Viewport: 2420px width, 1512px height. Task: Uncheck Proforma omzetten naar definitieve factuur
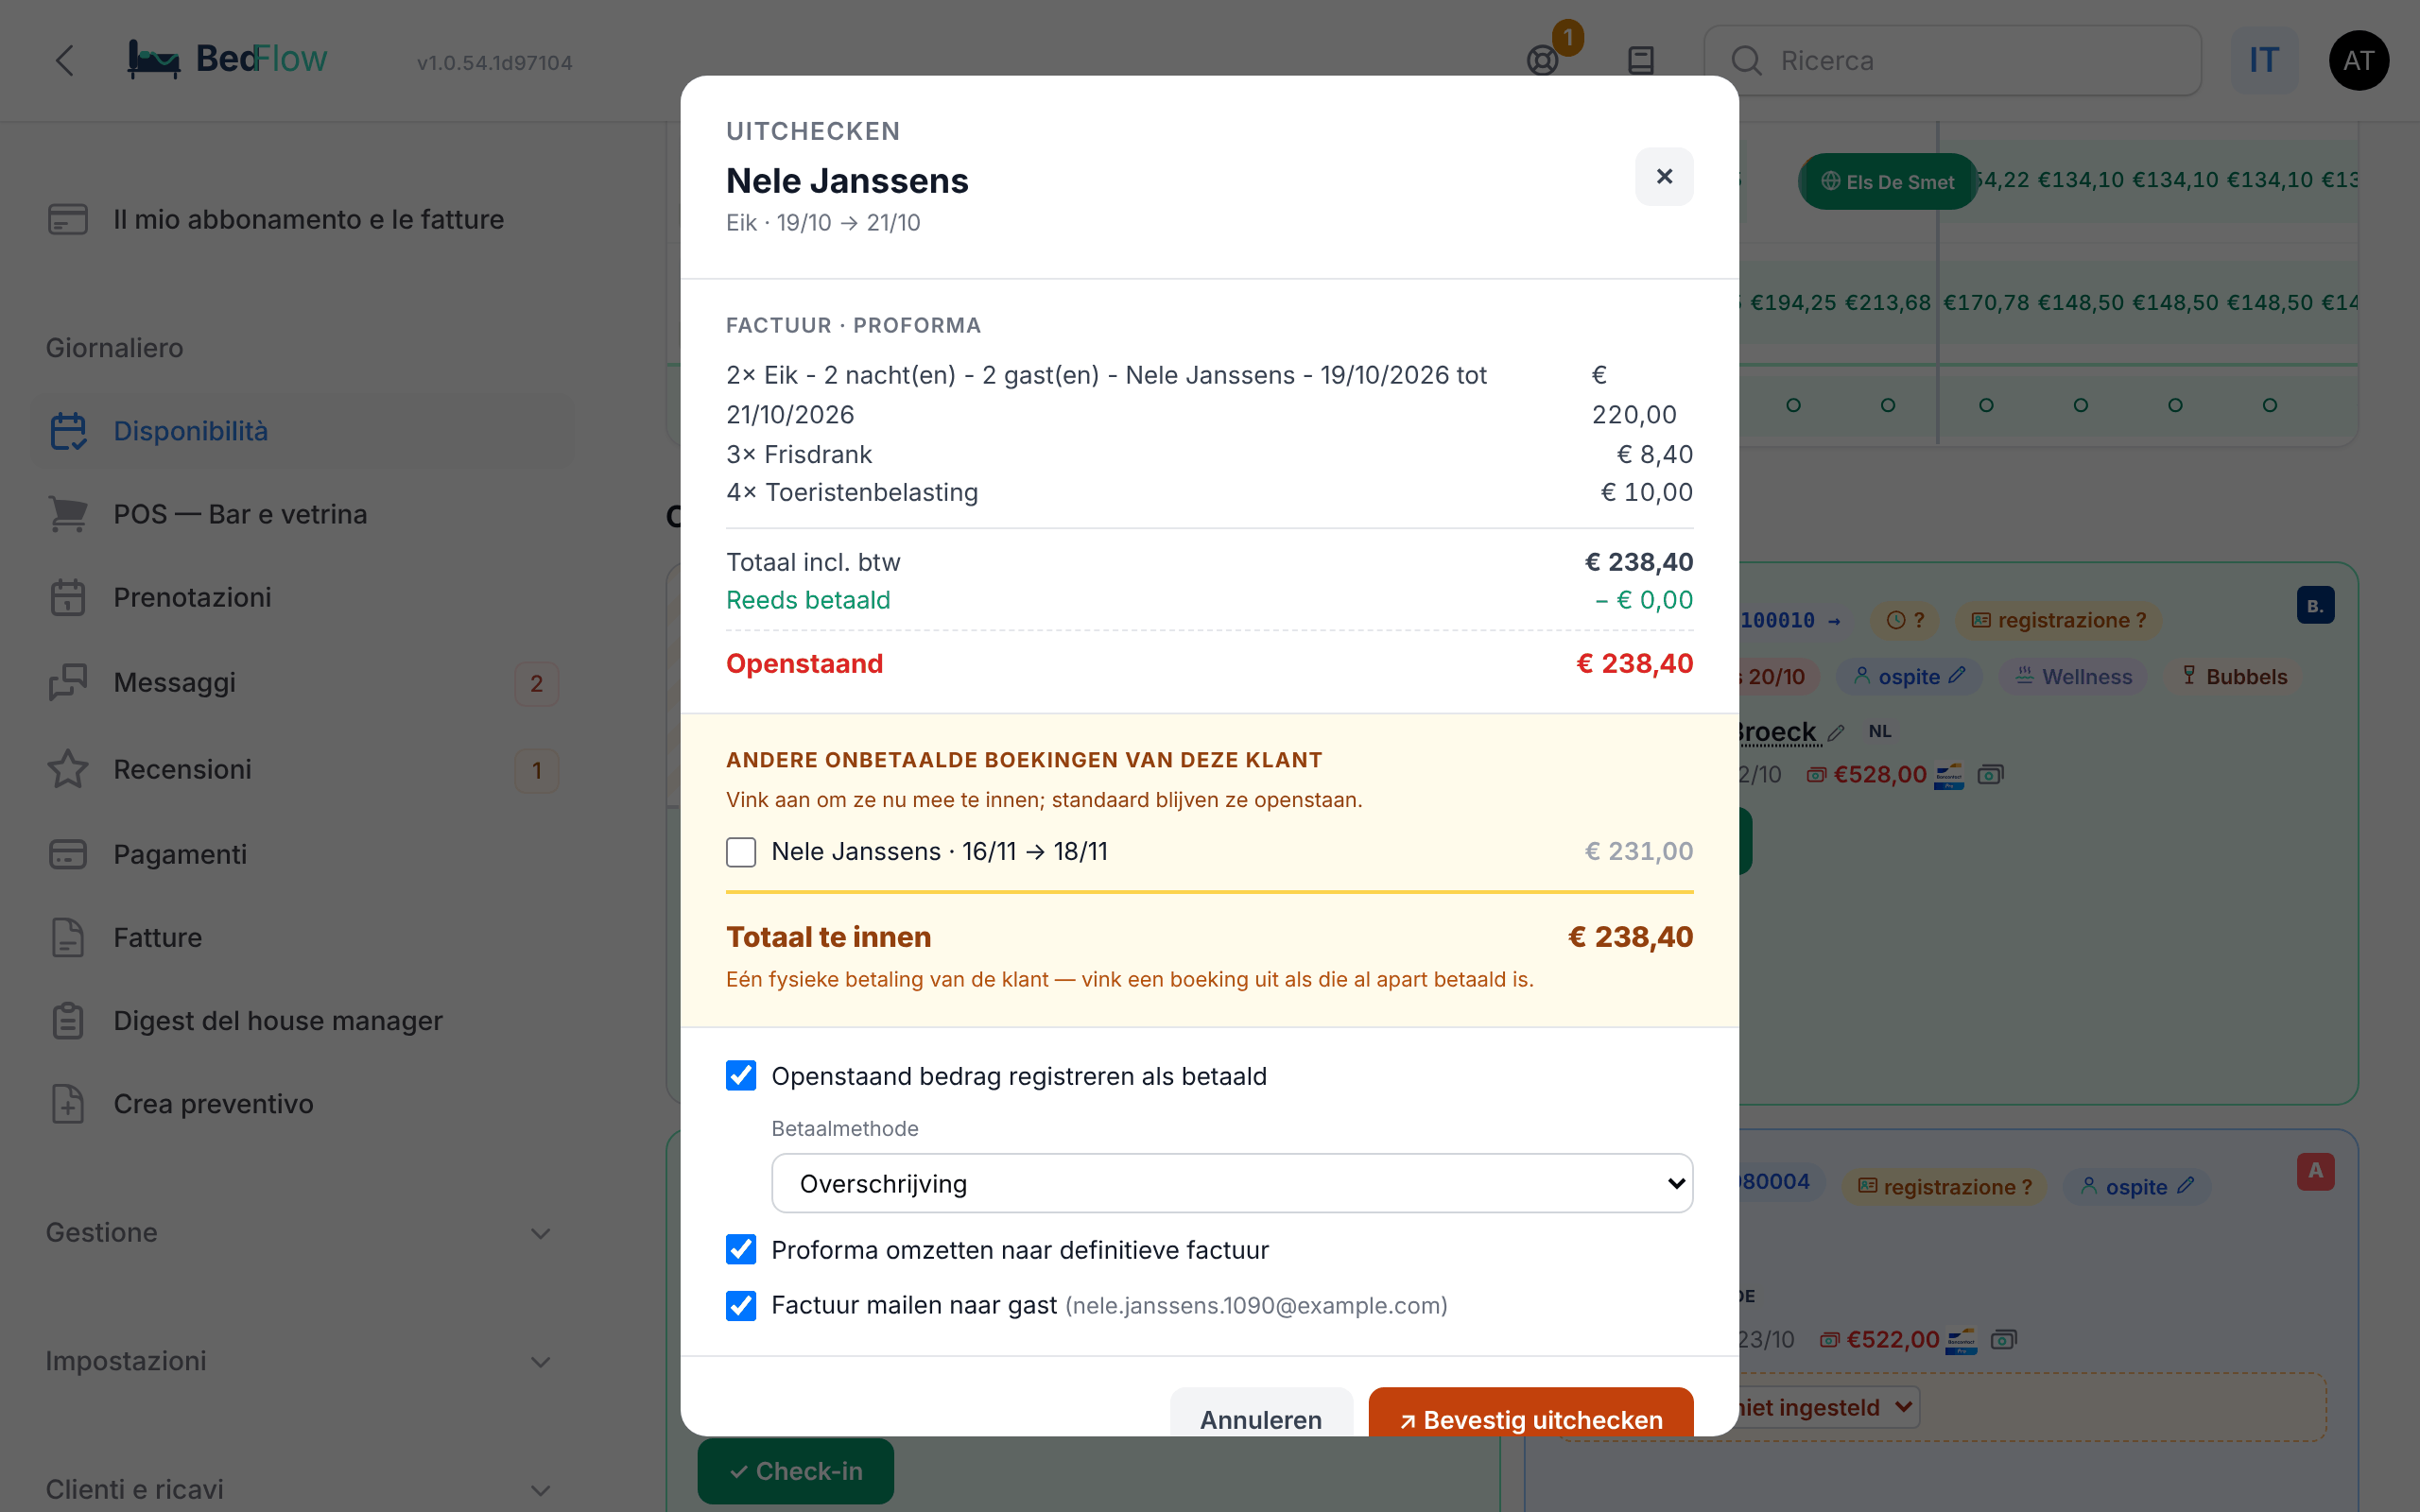click(741, 1250)
